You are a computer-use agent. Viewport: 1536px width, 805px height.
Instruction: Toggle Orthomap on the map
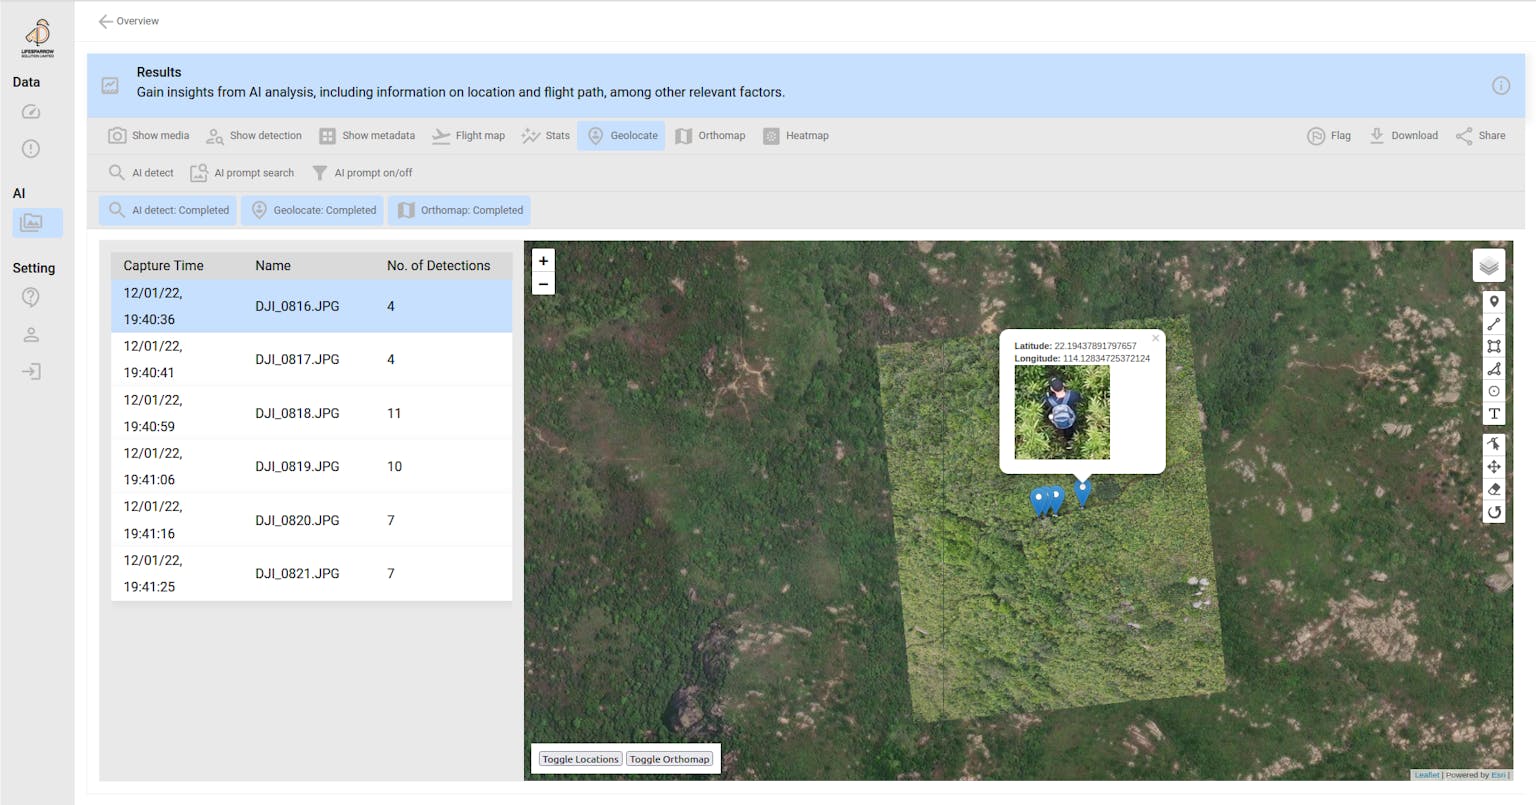pyautogui.click(x=669, y=758)
